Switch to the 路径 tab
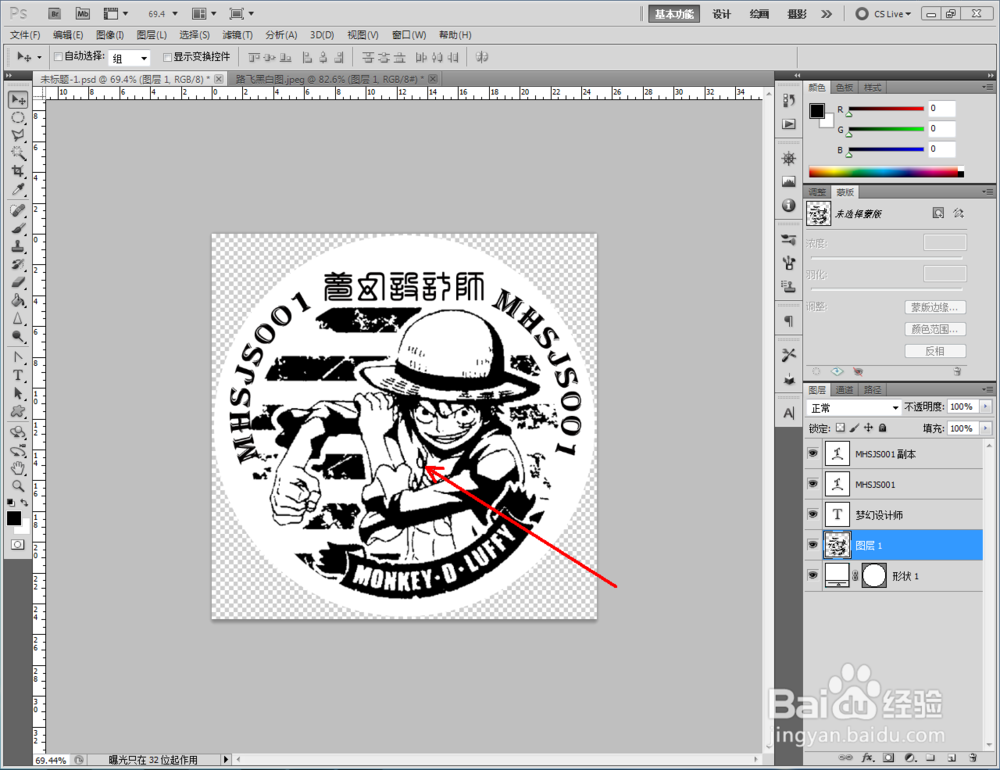Viewport: 1000px width, 770px height. (x=872, y=390)
